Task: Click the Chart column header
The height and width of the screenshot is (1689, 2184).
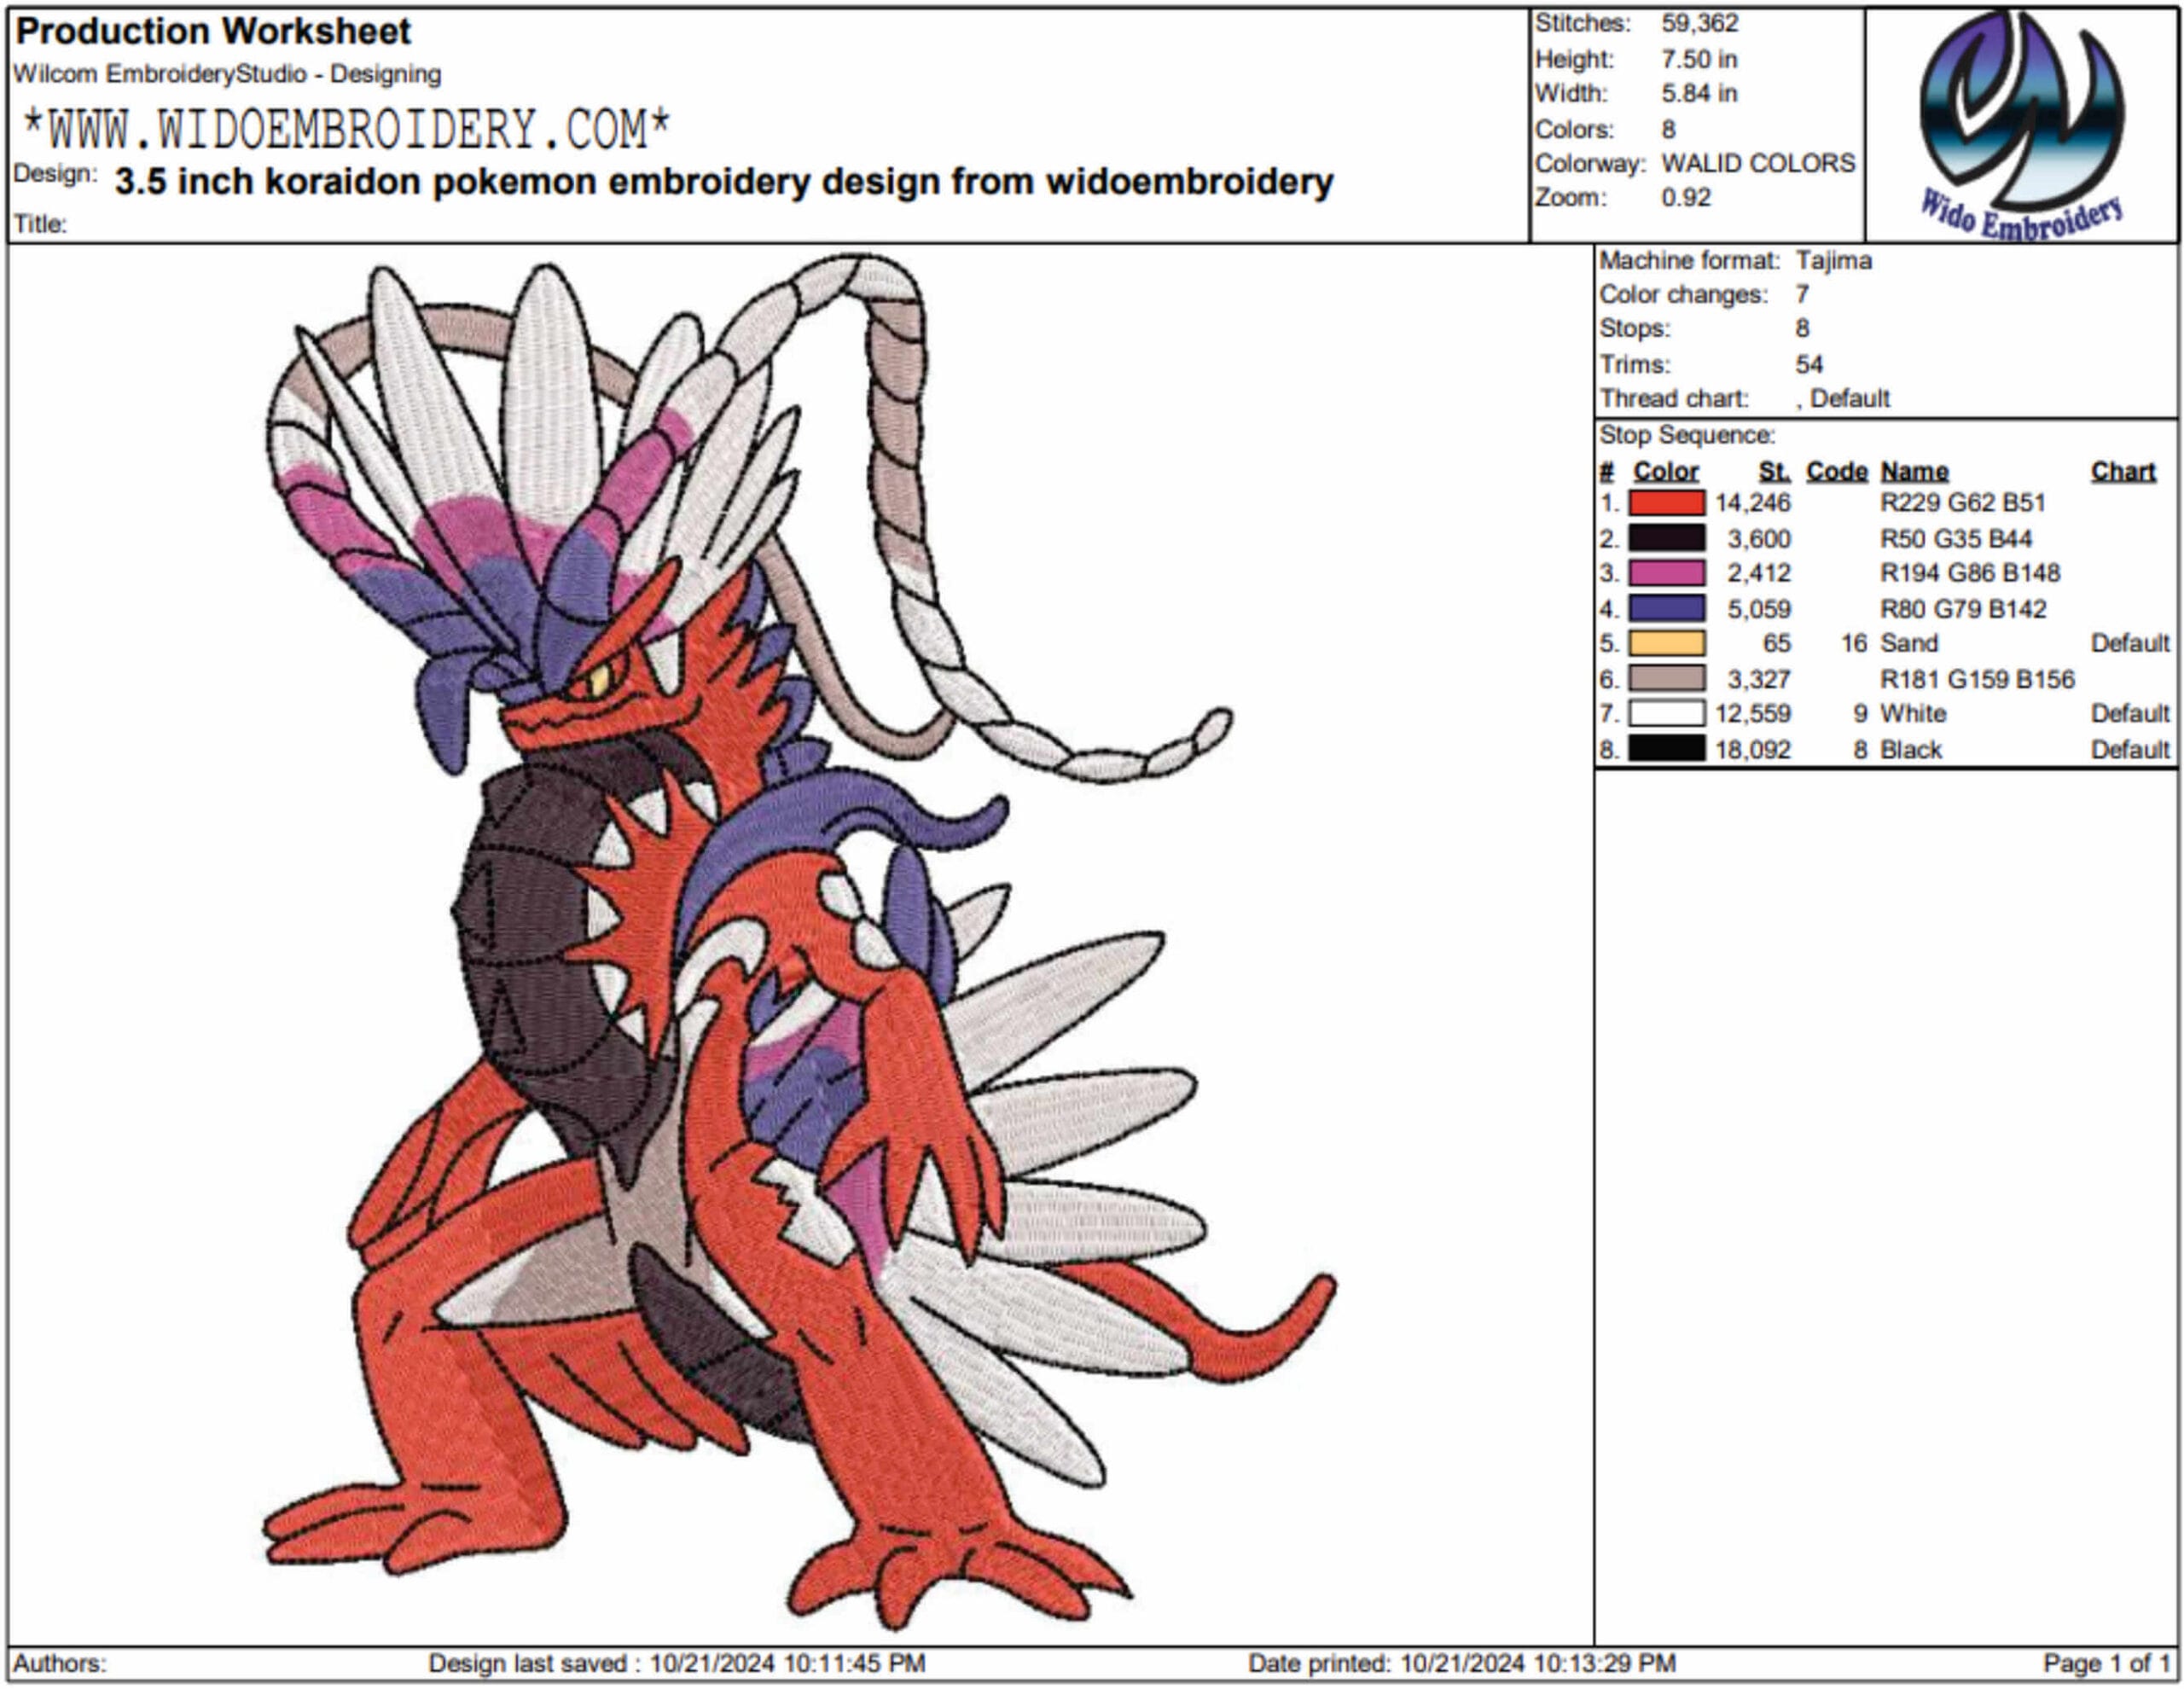Action: pos(2122,471)
